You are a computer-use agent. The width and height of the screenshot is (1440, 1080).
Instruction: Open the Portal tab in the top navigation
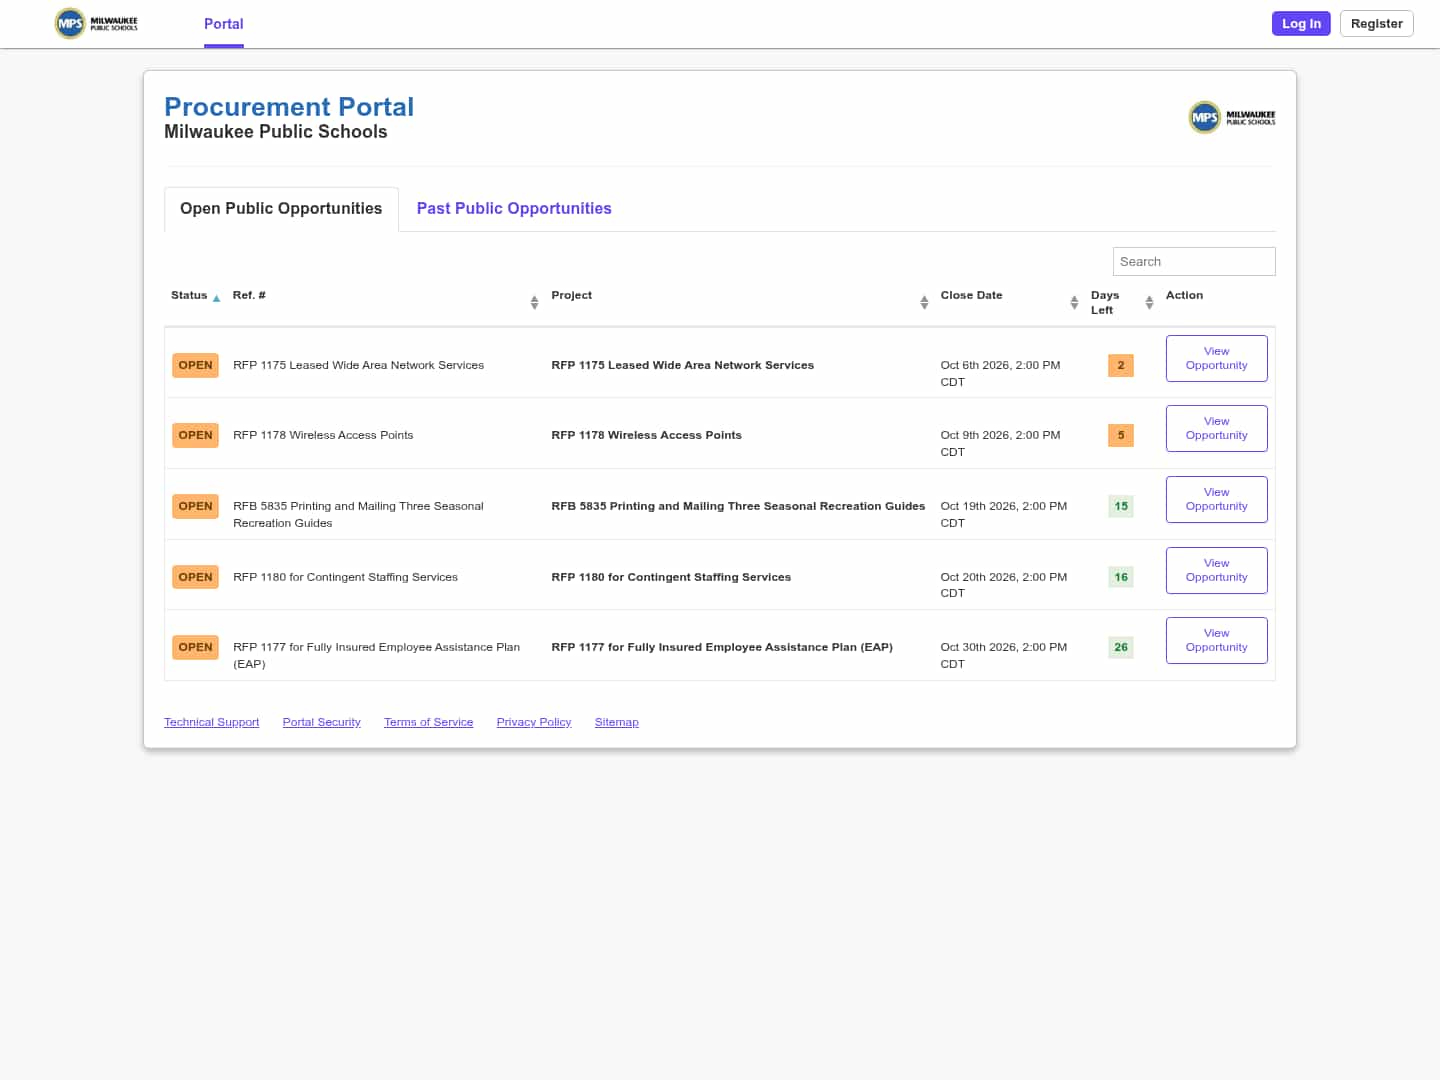click(224, 24)
